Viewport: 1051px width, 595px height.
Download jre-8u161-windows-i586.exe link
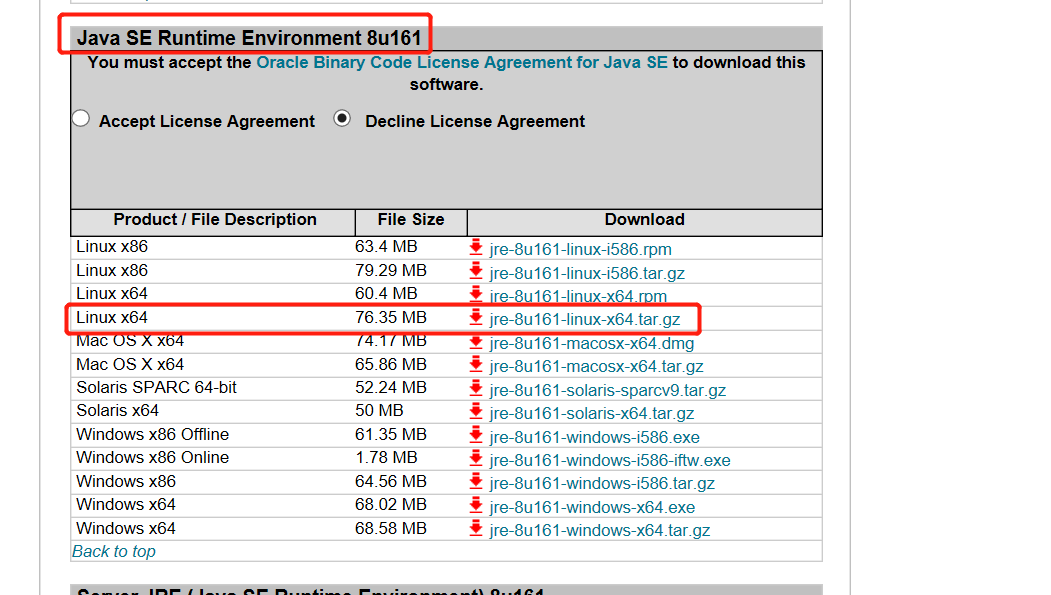595,437
